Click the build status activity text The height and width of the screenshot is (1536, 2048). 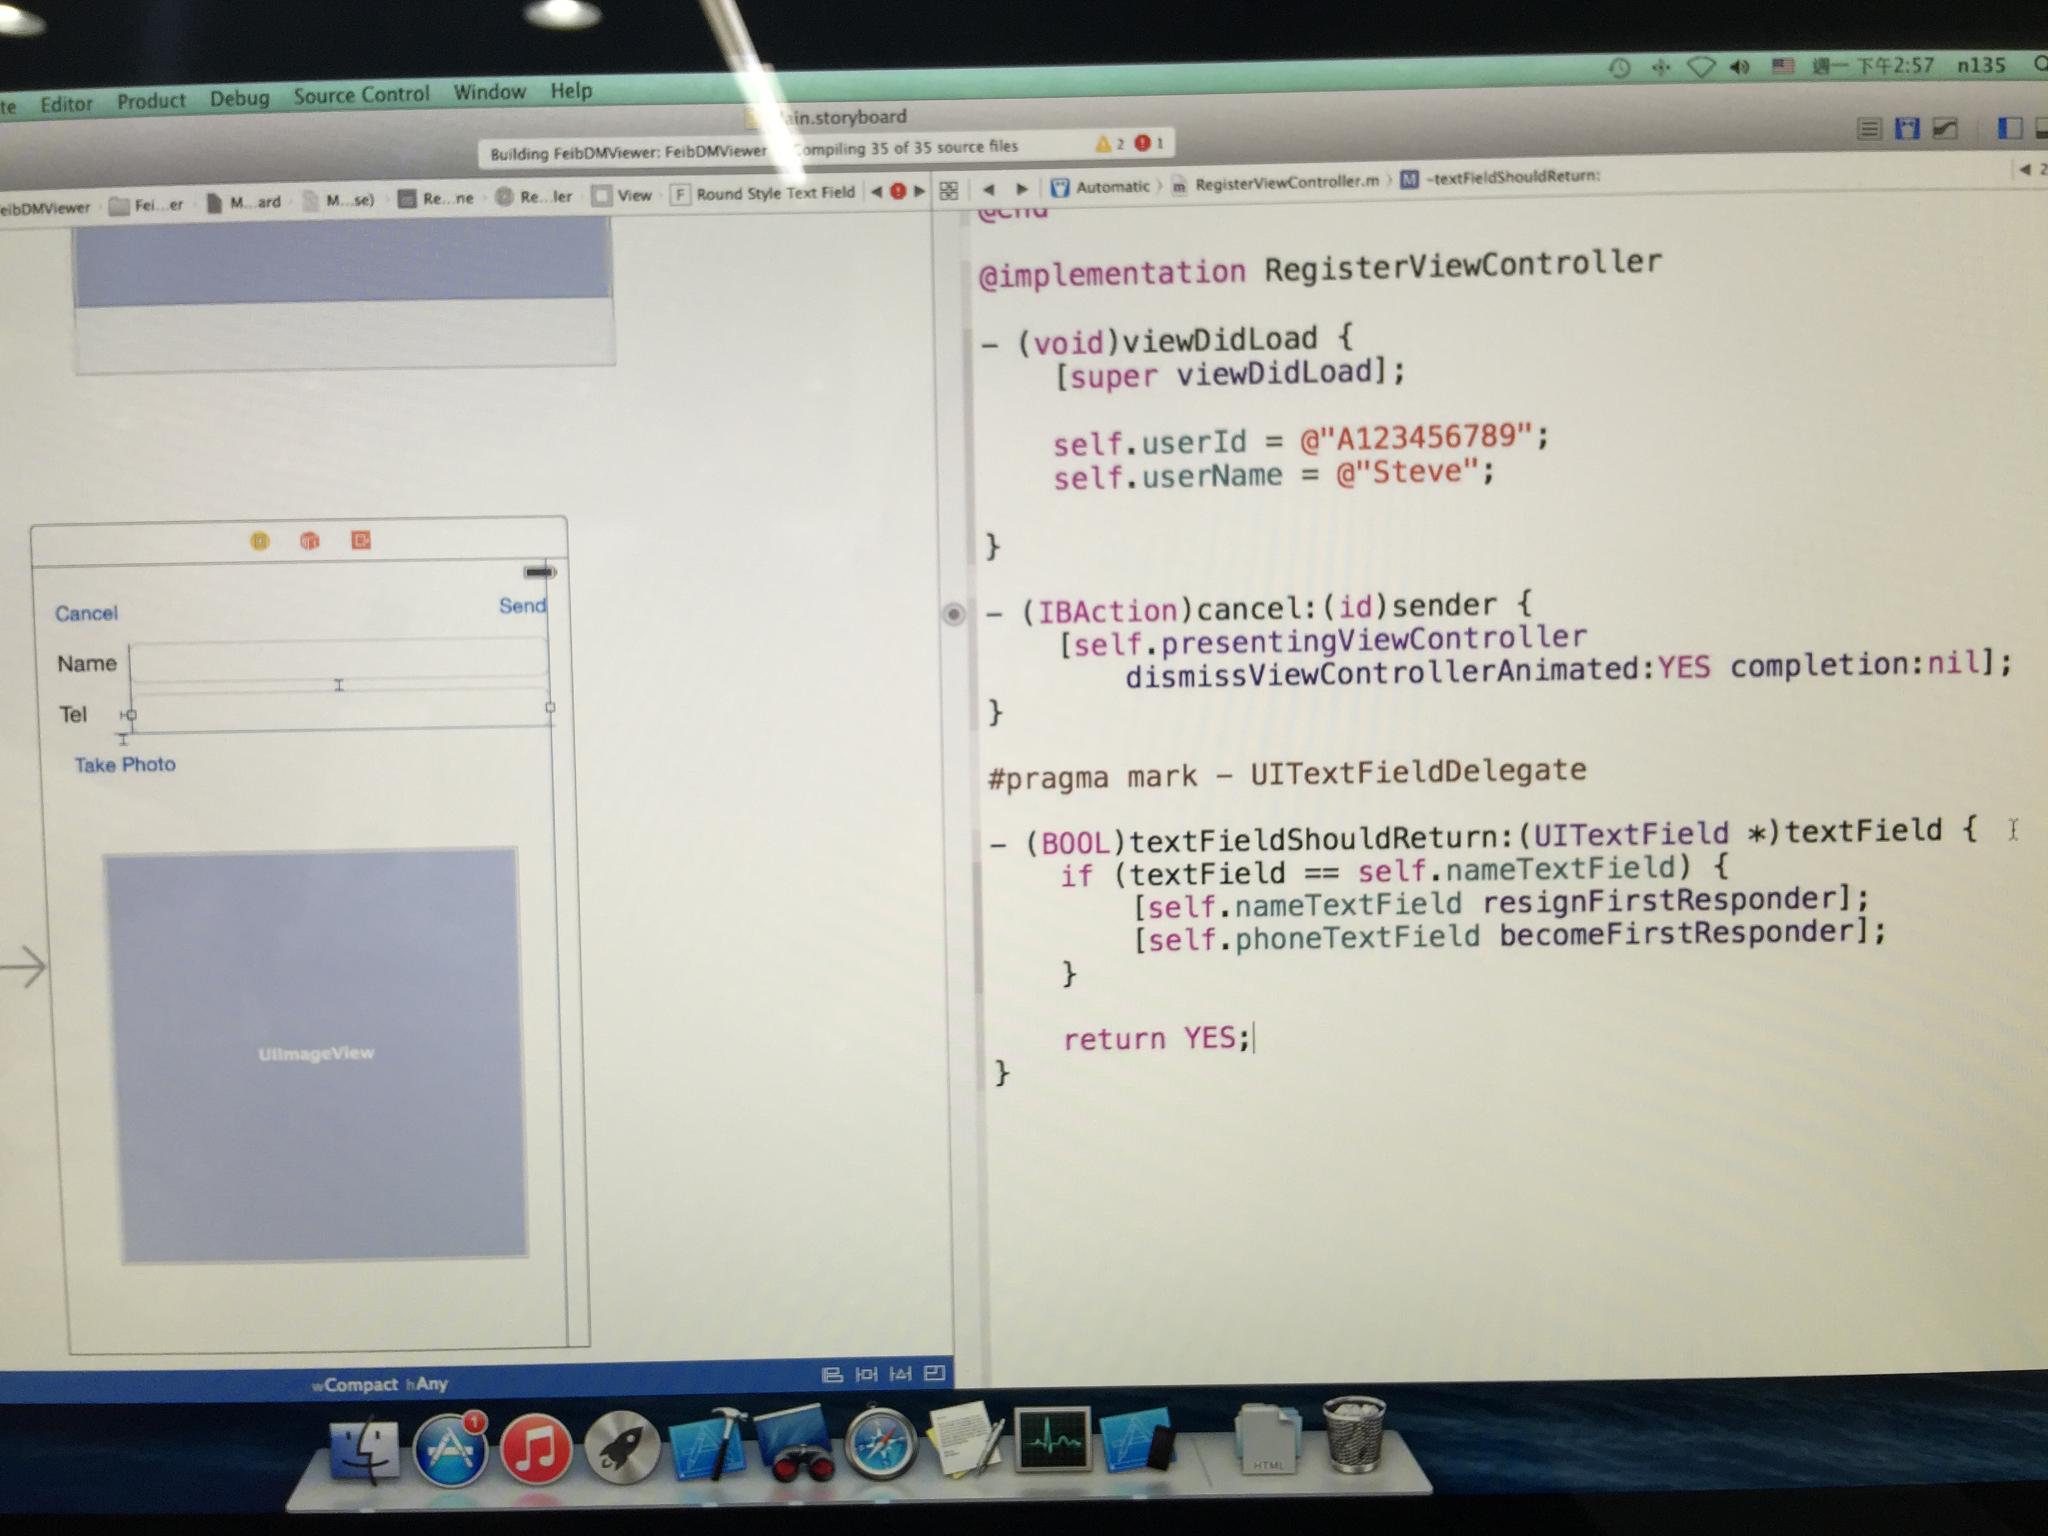(x=754, y=150)
